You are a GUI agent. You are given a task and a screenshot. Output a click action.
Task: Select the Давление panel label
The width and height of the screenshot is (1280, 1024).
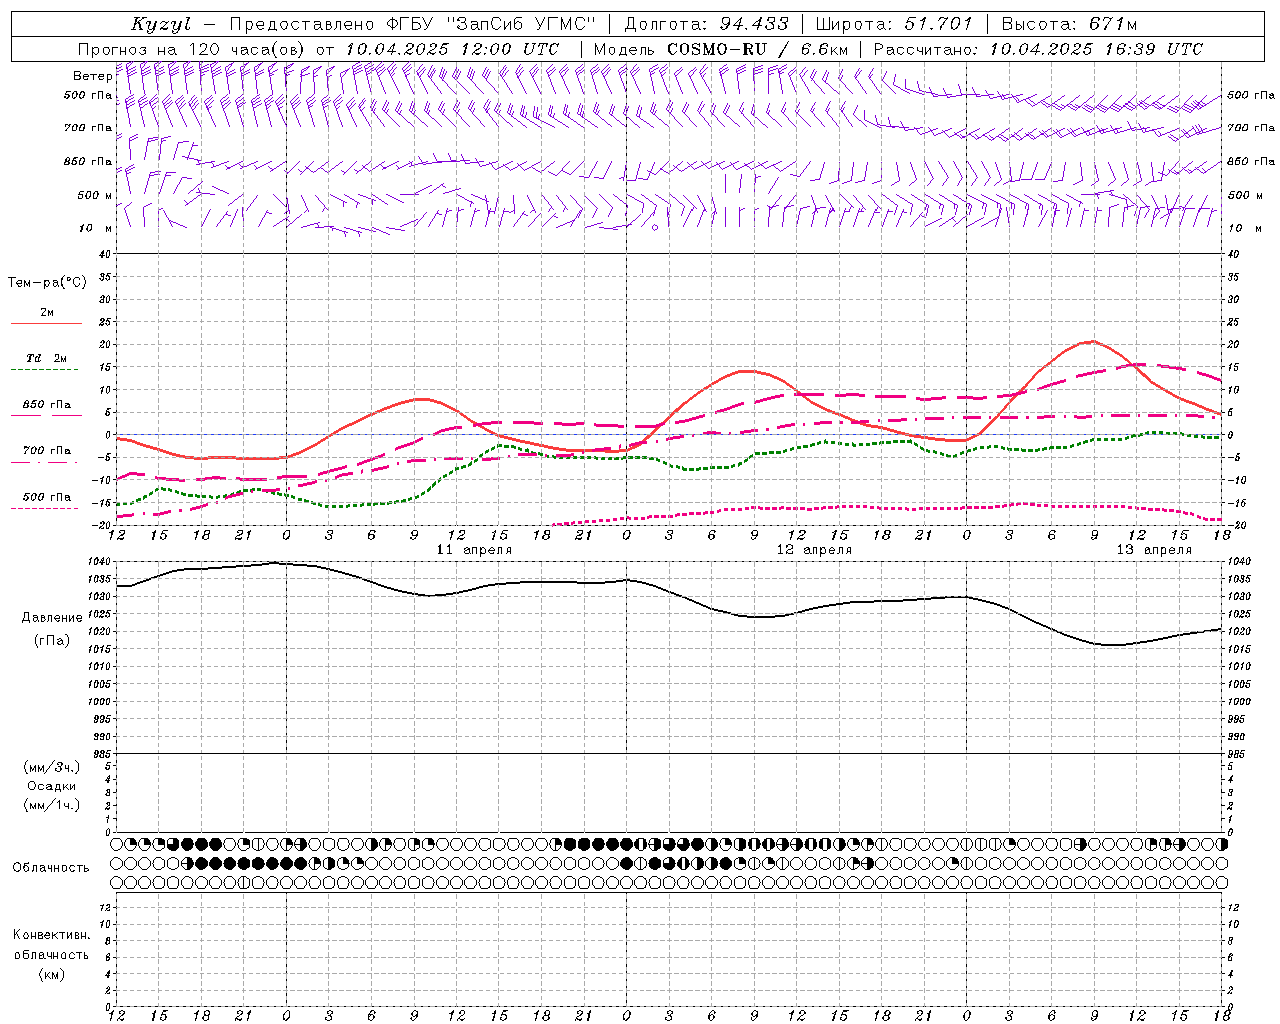pos(52,618)
